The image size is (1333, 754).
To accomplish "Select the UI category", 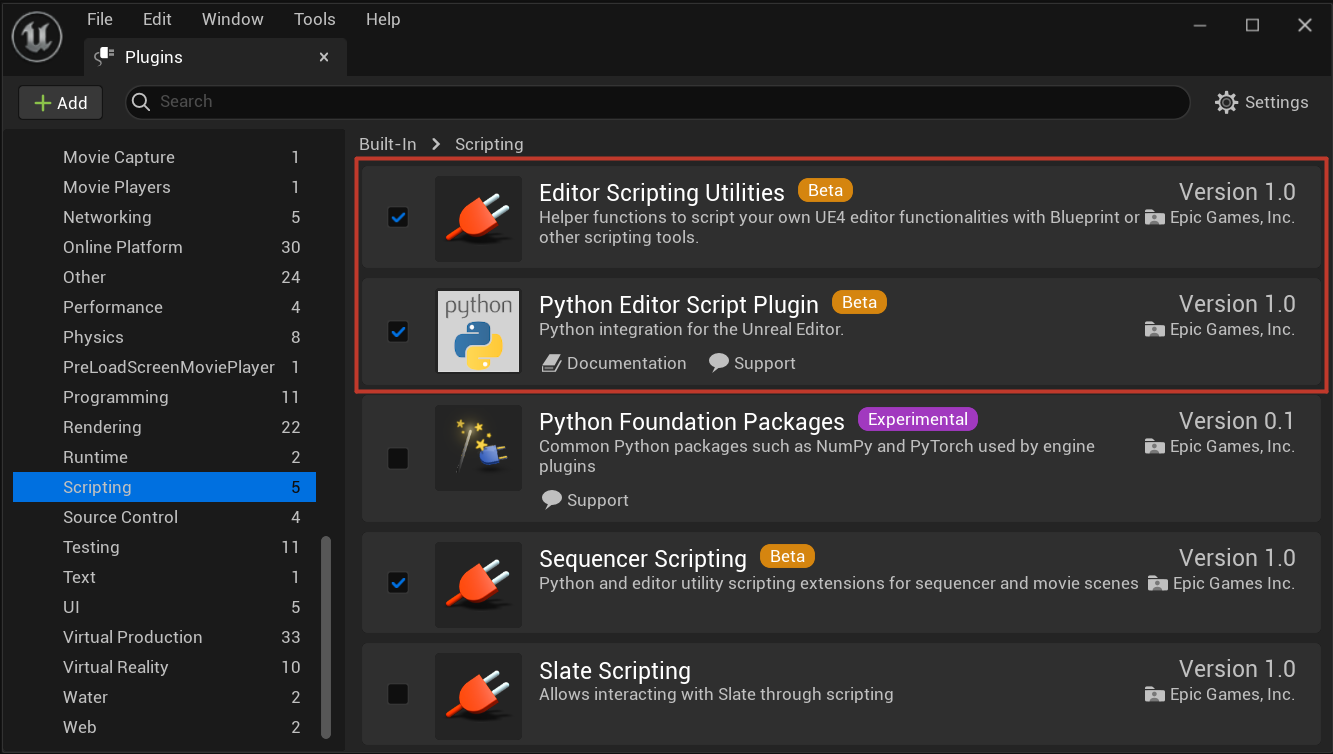I will [164, 607].
